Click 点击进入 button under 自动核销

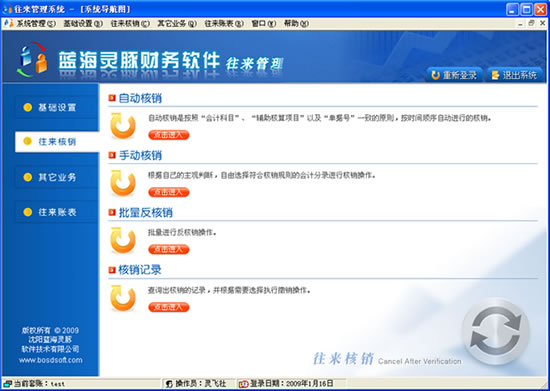(x=169, y=135)
